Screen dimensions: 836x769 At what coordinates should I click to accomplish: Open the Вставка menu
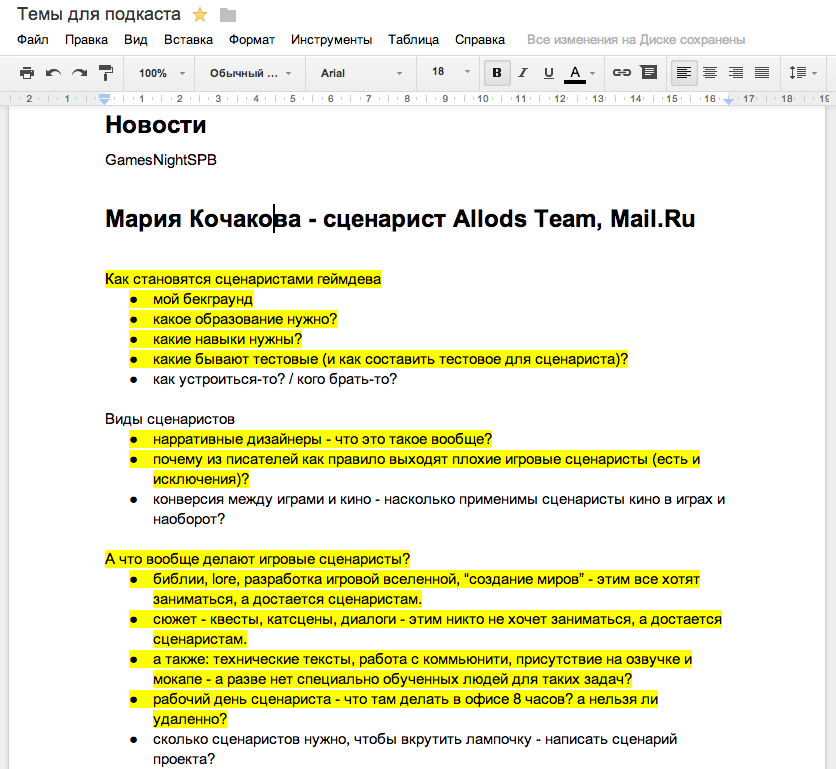[188, 40]
